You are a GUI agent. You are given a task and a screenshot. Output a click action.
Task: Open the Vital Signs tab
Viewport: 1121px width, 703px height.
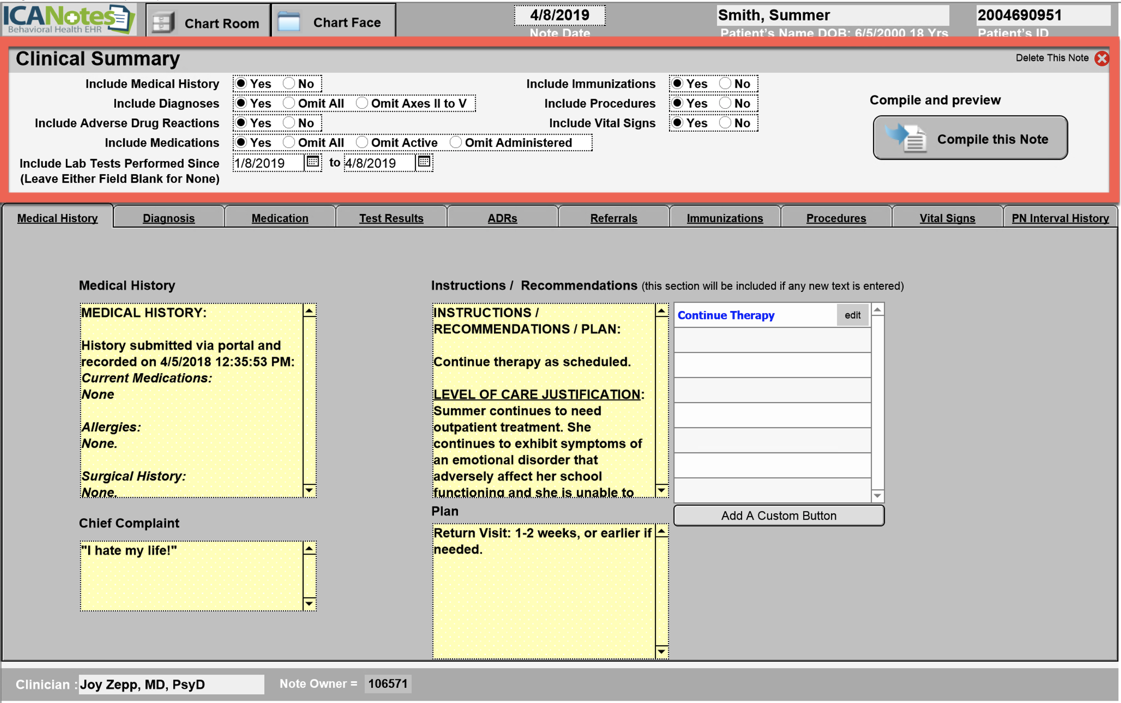(x=946, y=218)
